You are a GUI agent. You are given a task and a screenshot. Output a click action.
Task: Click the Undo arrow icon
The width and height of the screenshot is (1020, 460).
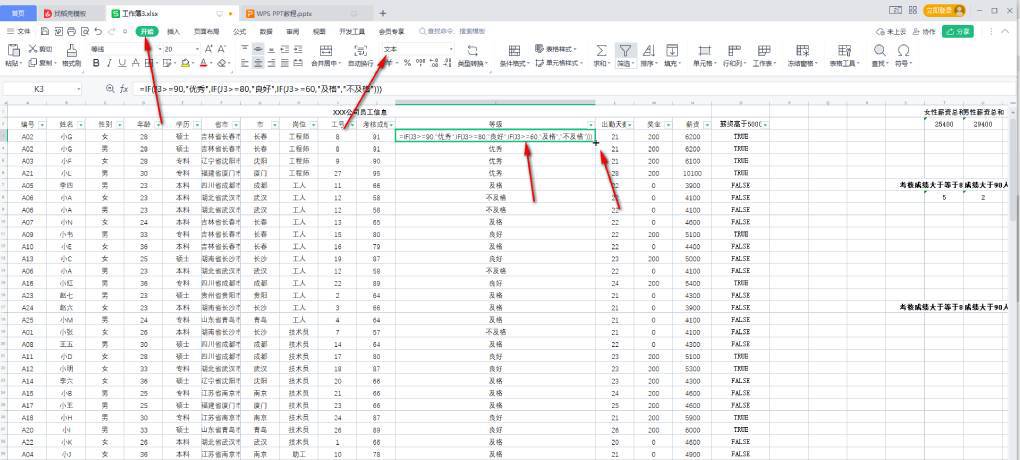pos(98,31)
